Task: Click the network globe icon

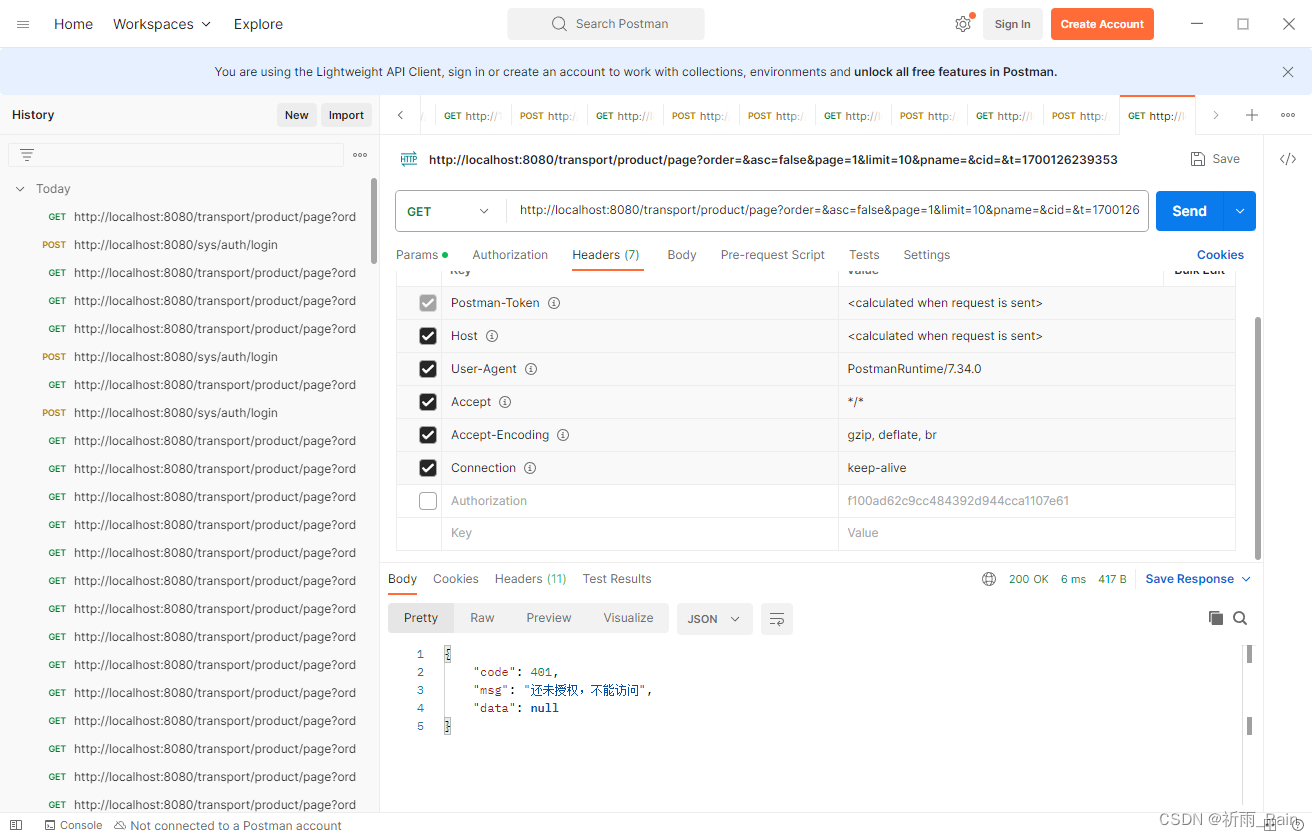Action: pyautogui.click(x=989, y=579)
